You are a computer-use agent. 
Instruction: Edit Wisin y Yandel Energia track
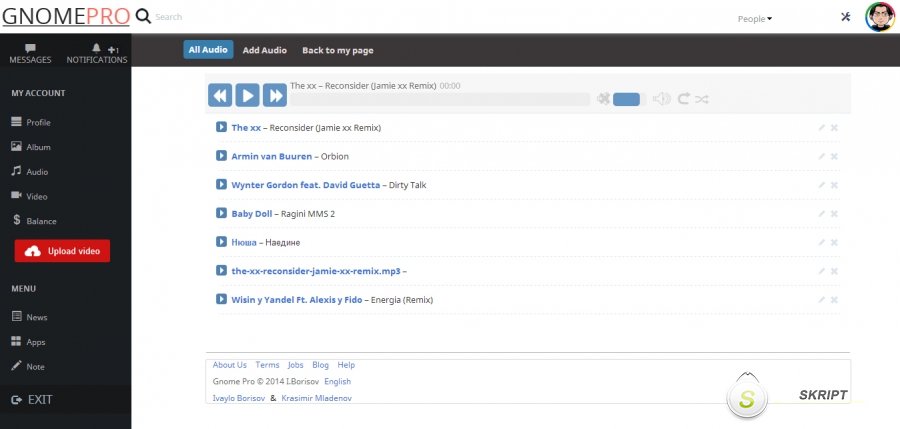[x=821, y=300]
